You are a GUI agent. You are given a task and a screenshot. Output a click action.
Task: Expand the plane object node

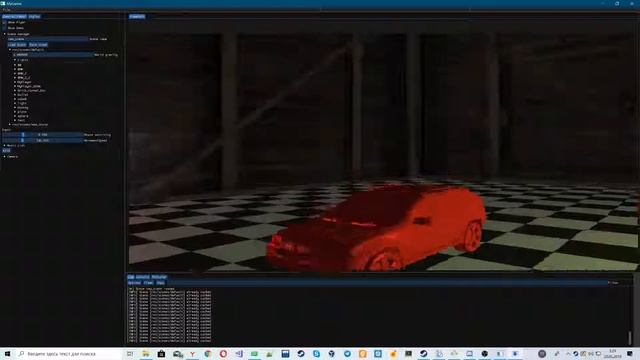(x=16, y=112)
